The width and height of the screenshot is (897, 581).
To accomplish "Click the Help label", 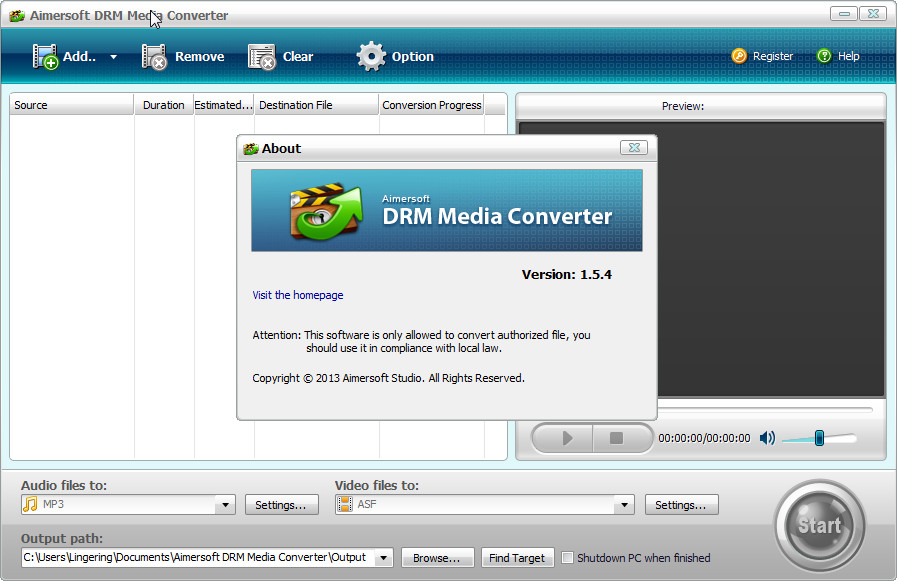I will 848,56.
